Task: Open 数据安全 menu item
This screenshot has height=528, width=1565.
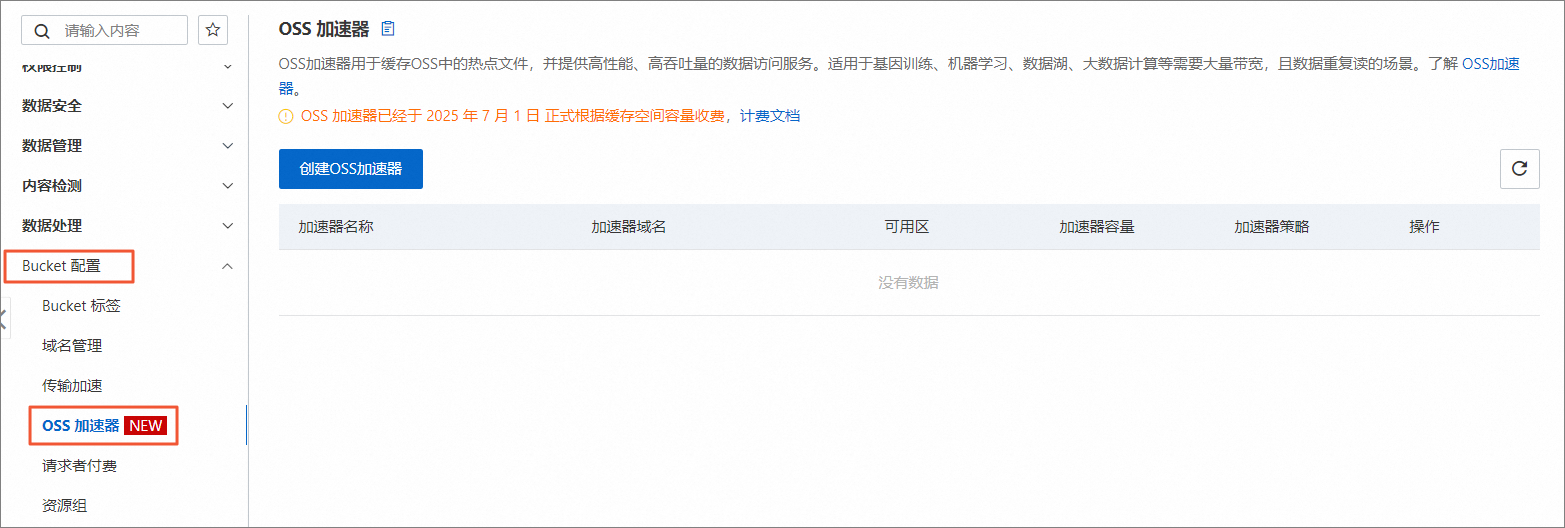Action: (x=52, y=105)
